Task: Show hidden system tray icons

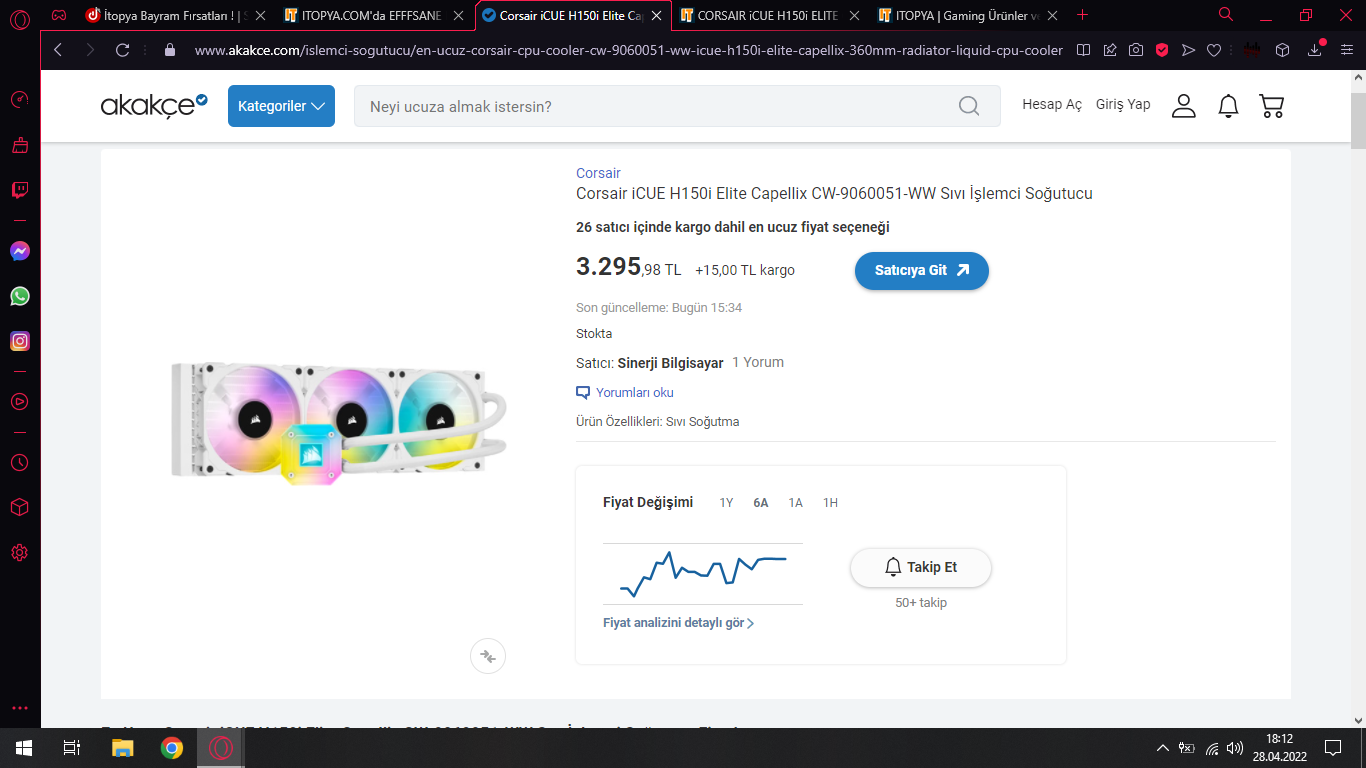Action: click(1162, 748)
